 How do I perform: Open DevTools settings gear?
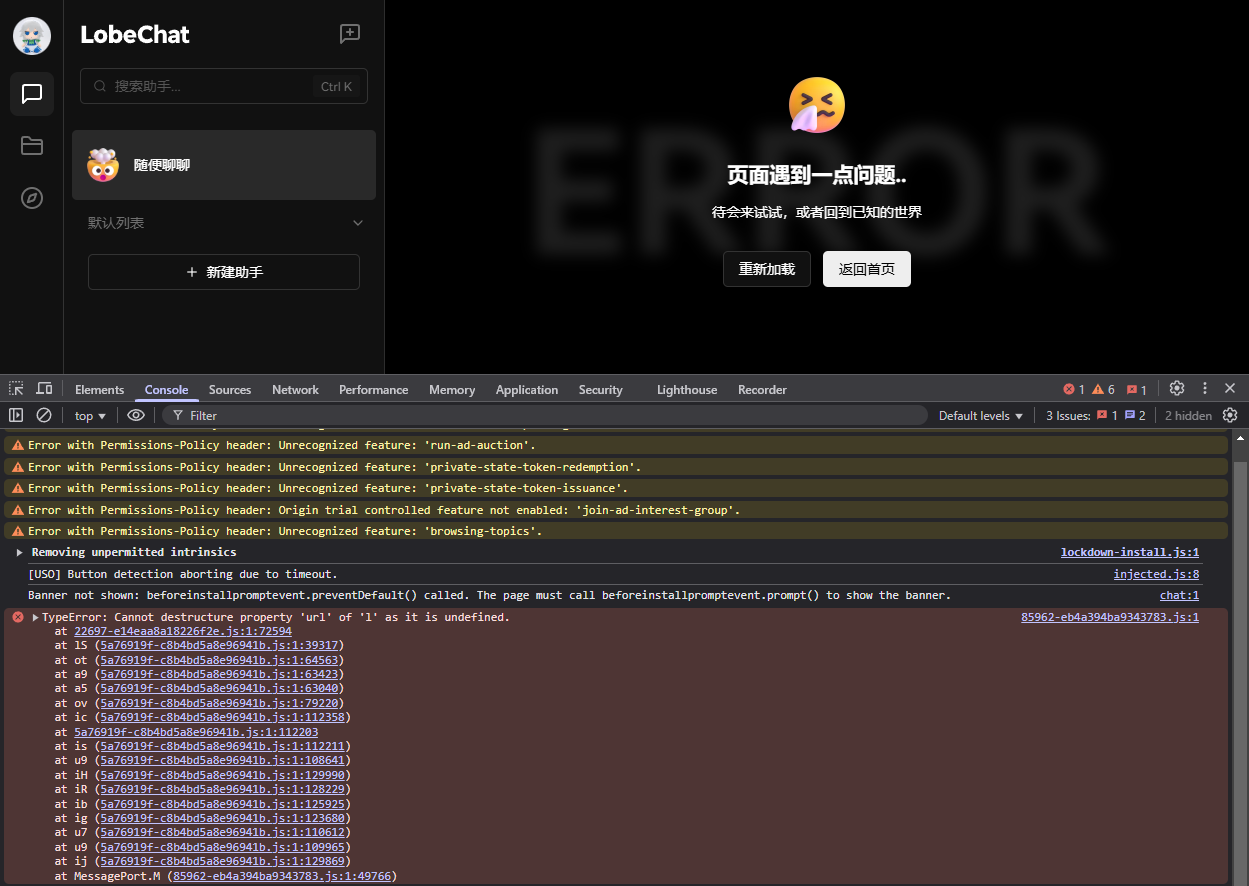tap(1177, 389)
